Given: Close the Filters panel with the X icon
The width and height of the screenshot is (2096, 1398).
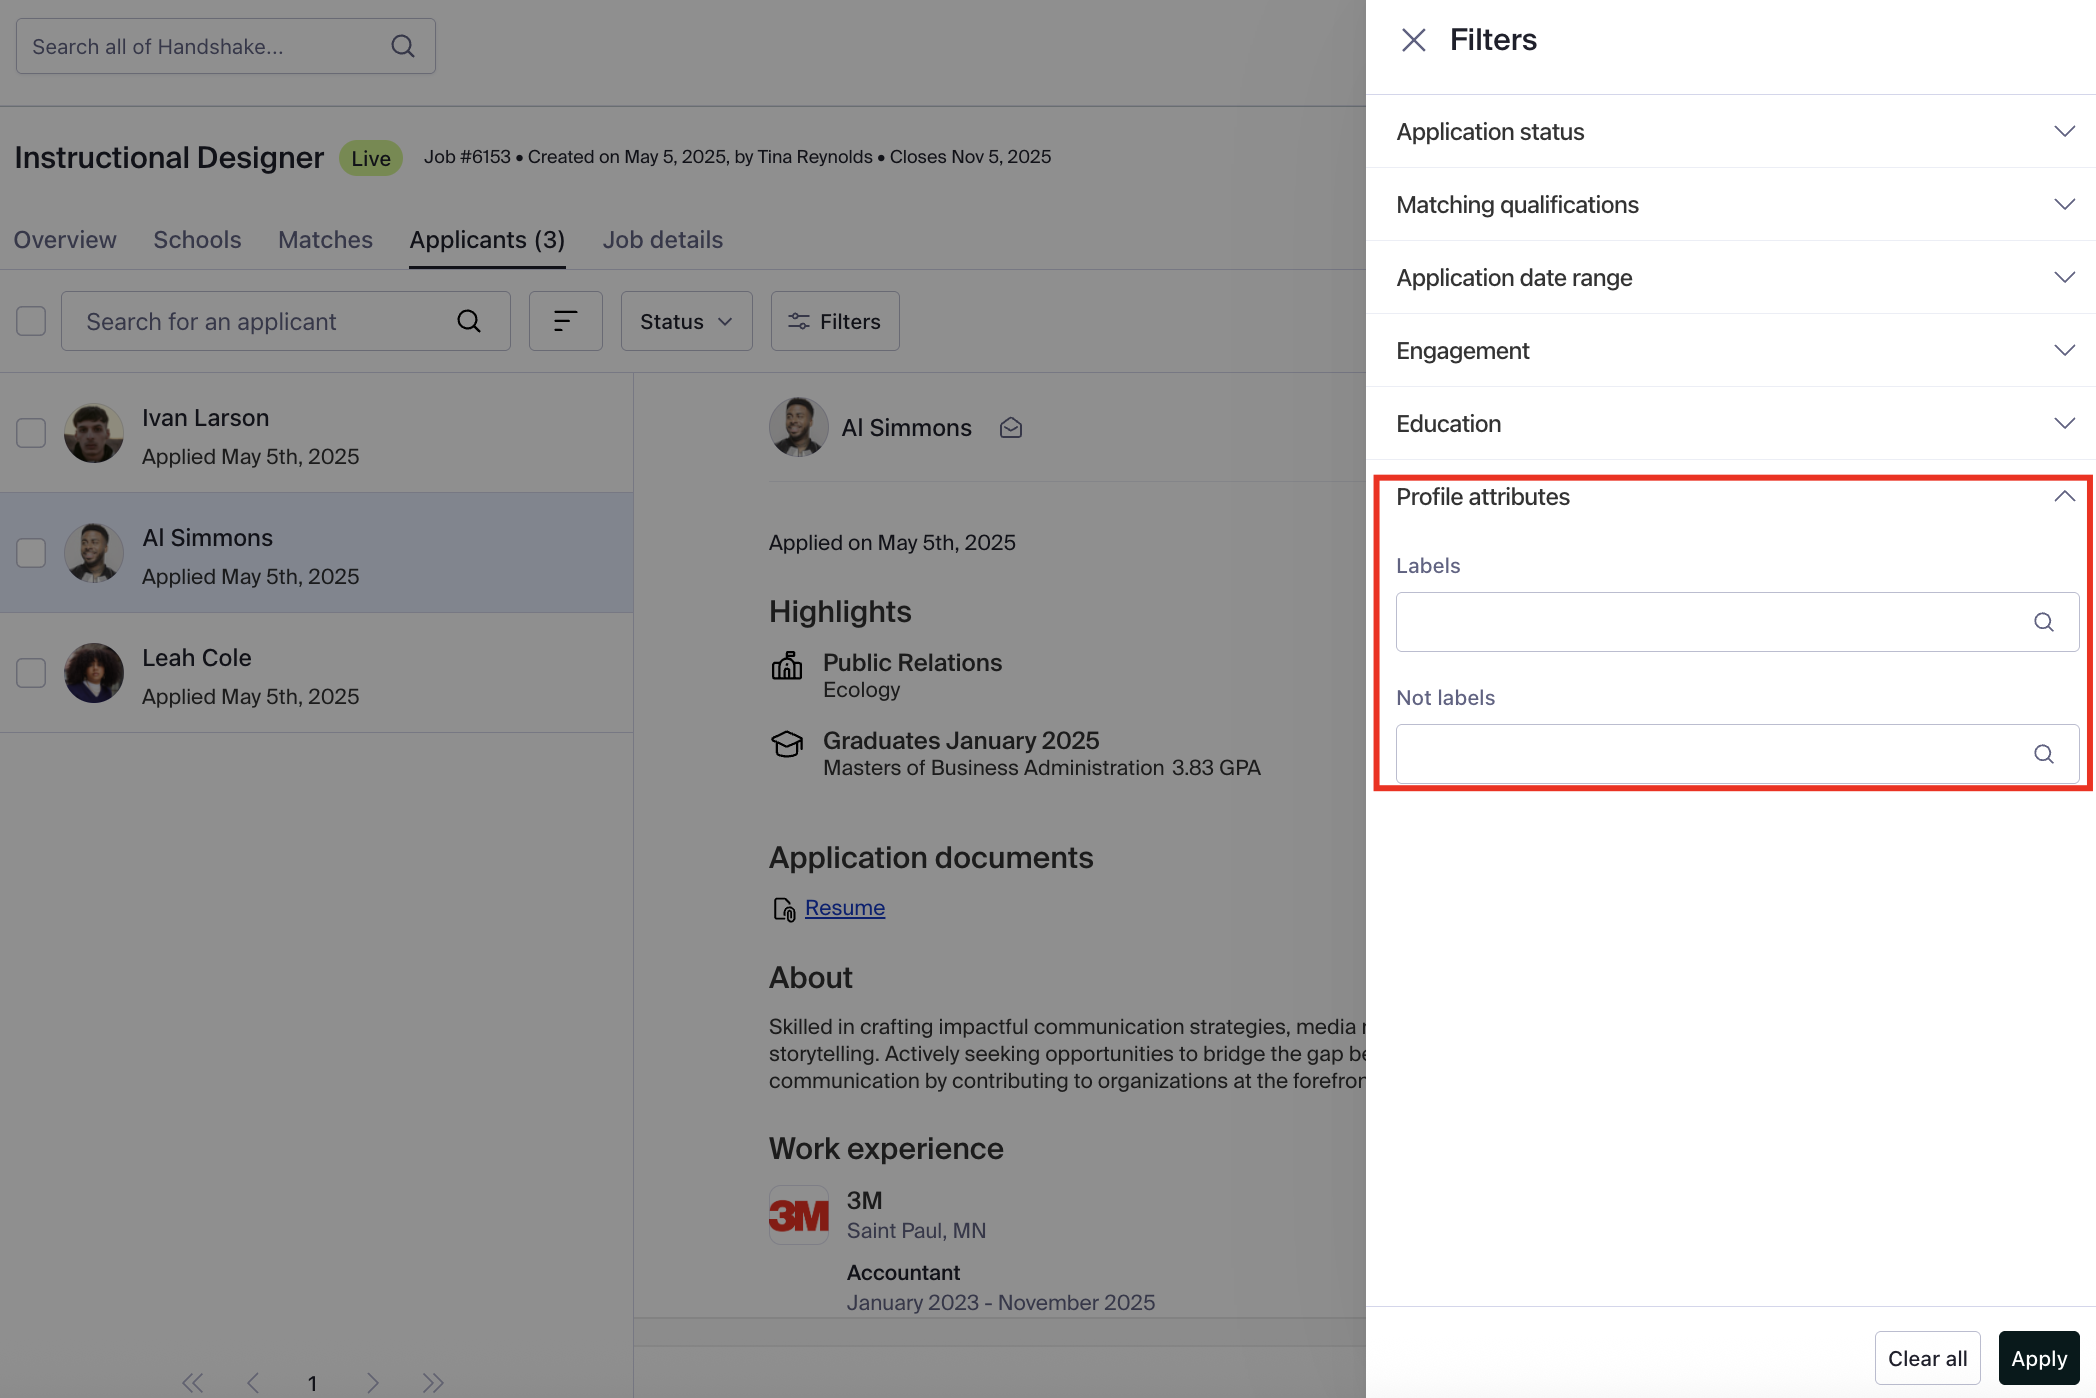Looking at the screenshot, I should 1413,40.
